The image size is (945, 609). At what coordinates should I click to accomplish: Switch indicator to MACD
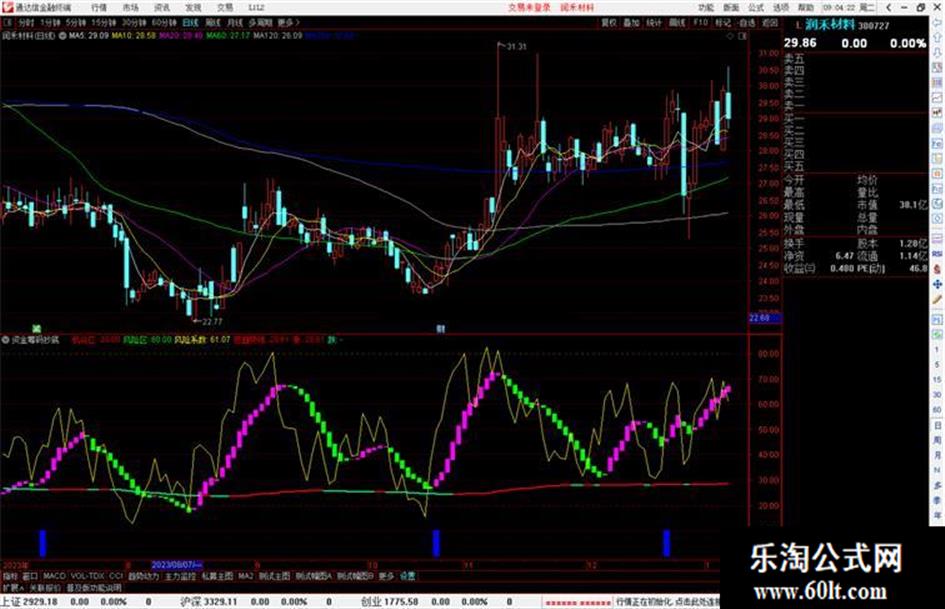pos(54,576)
